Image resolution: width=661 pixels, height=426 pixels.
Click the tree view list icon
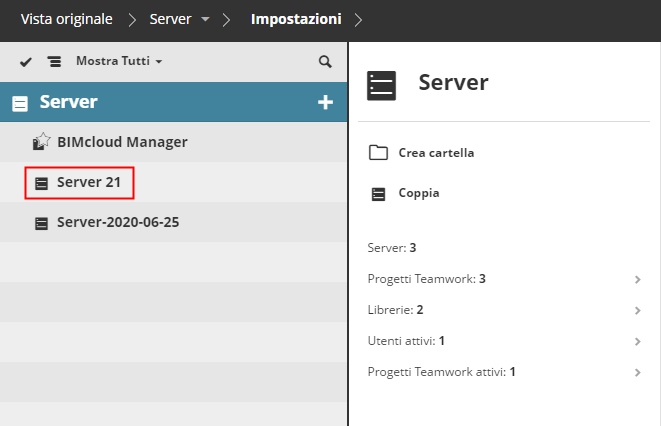(x=54, y=62)
